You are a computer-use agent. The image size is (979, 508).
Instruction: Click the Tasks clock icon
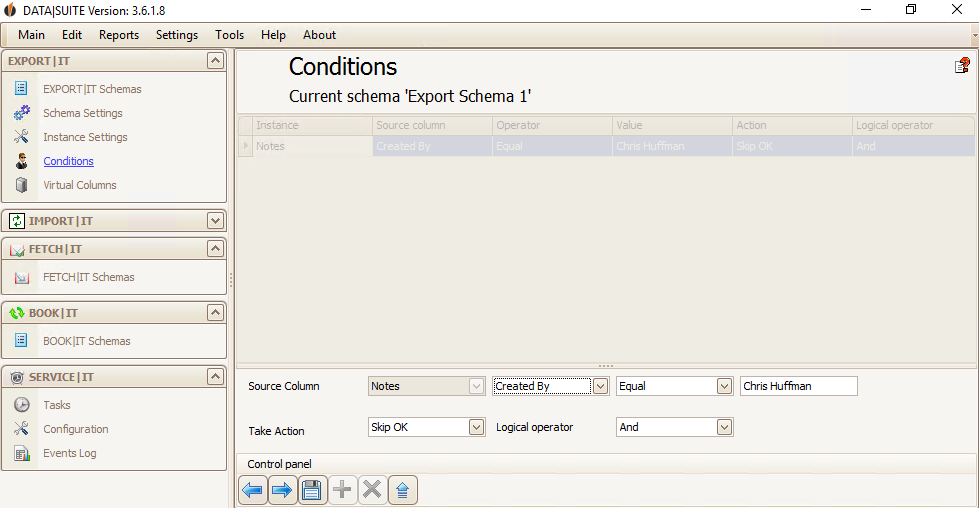click(x=22, y=404)
